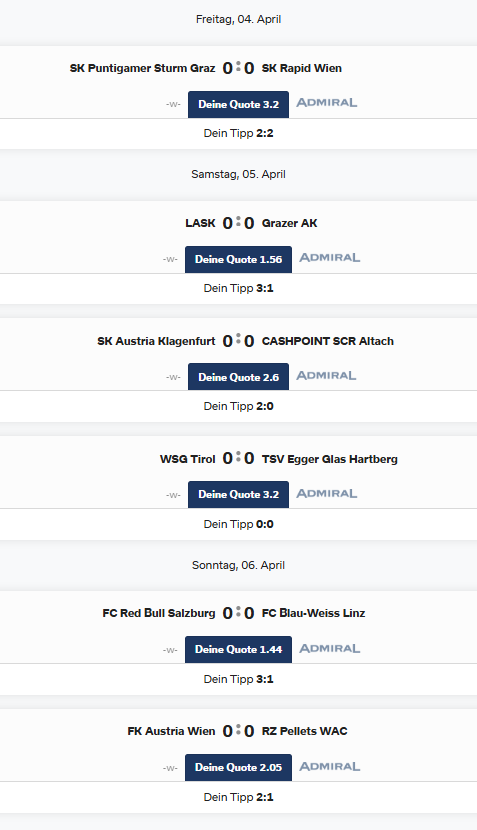This screenshot has height=830, width=477.
Task: Select the TSV Egger Glas Hartberg team name
Action: tap(330, 459)
